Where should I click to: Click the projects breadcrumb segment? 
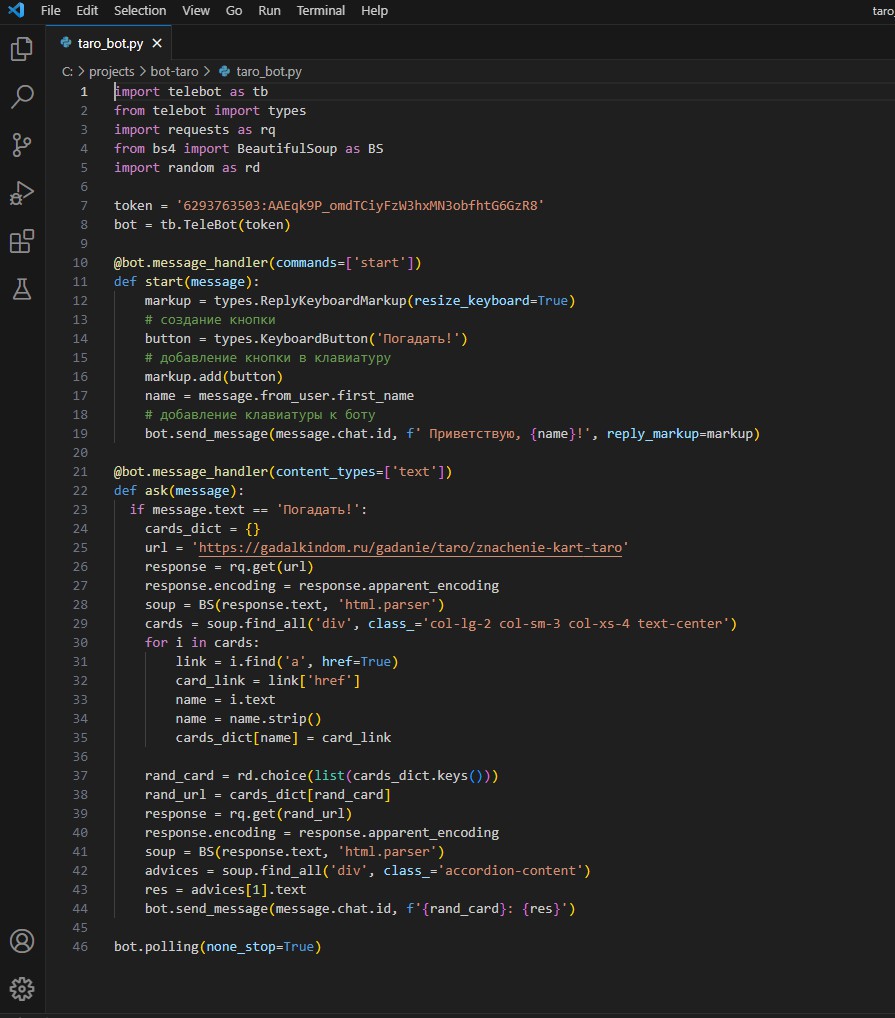point(112,71)
